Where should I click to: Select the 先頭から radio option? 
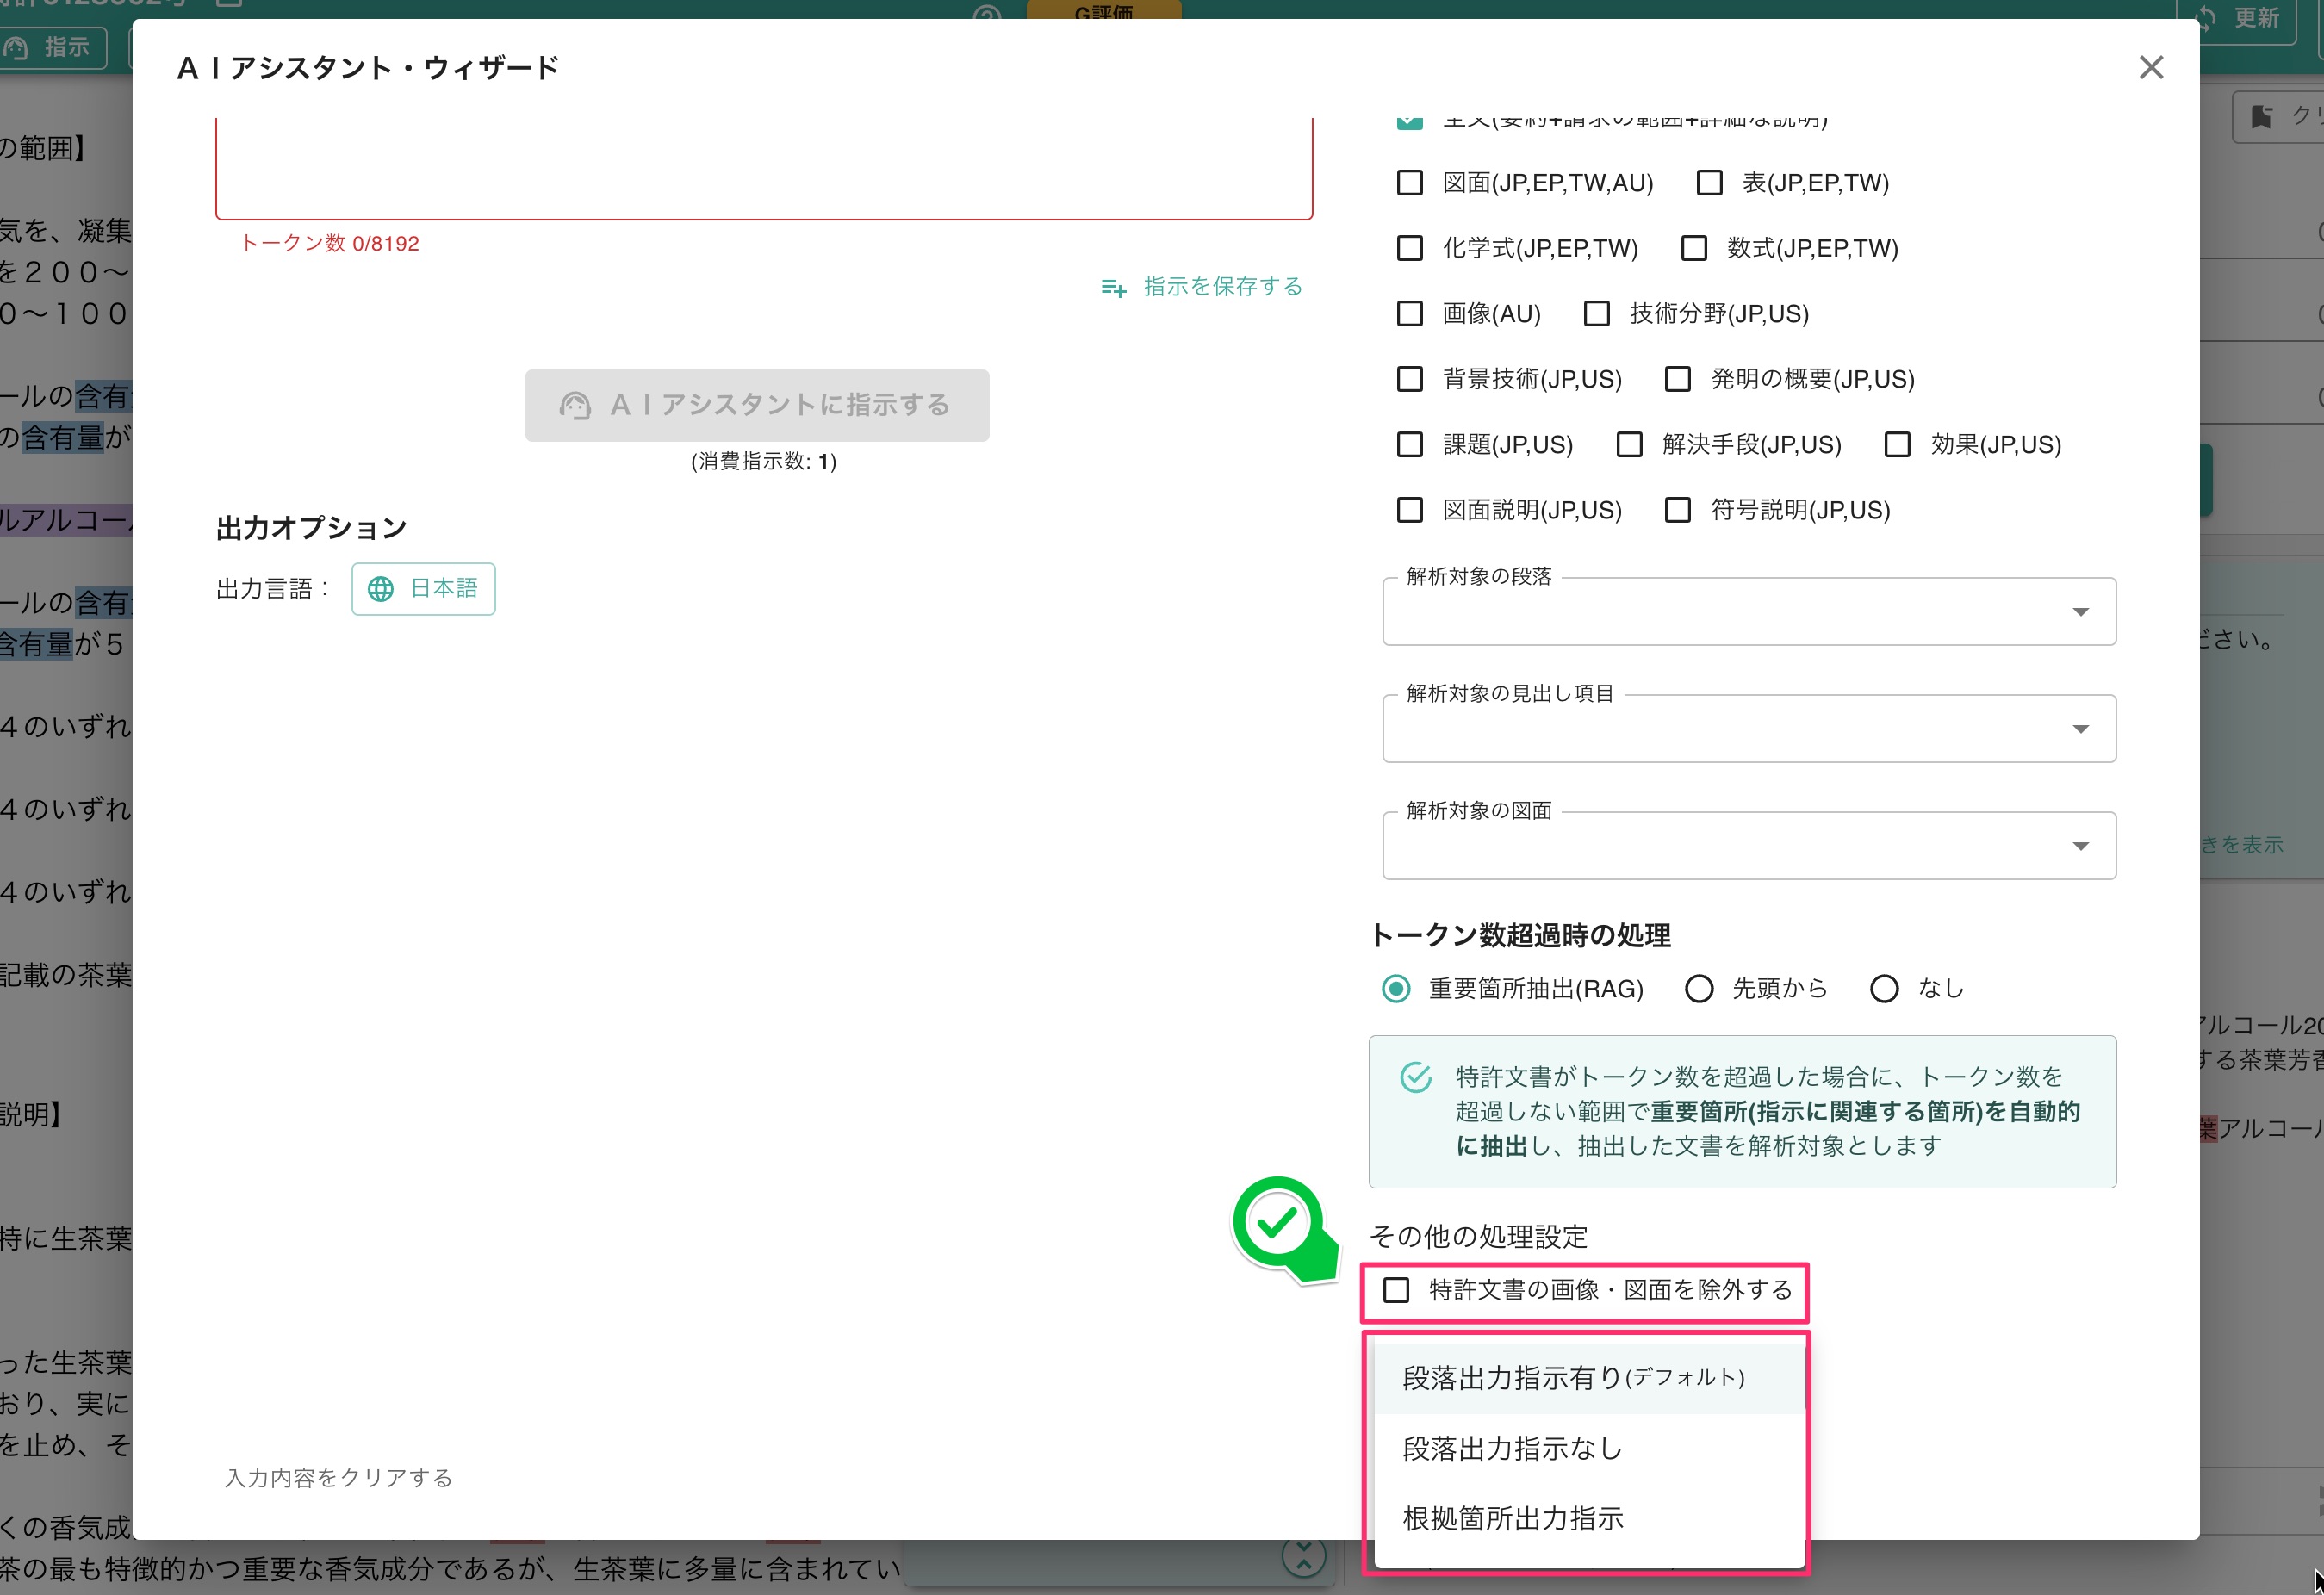[x=1699, y=989]
